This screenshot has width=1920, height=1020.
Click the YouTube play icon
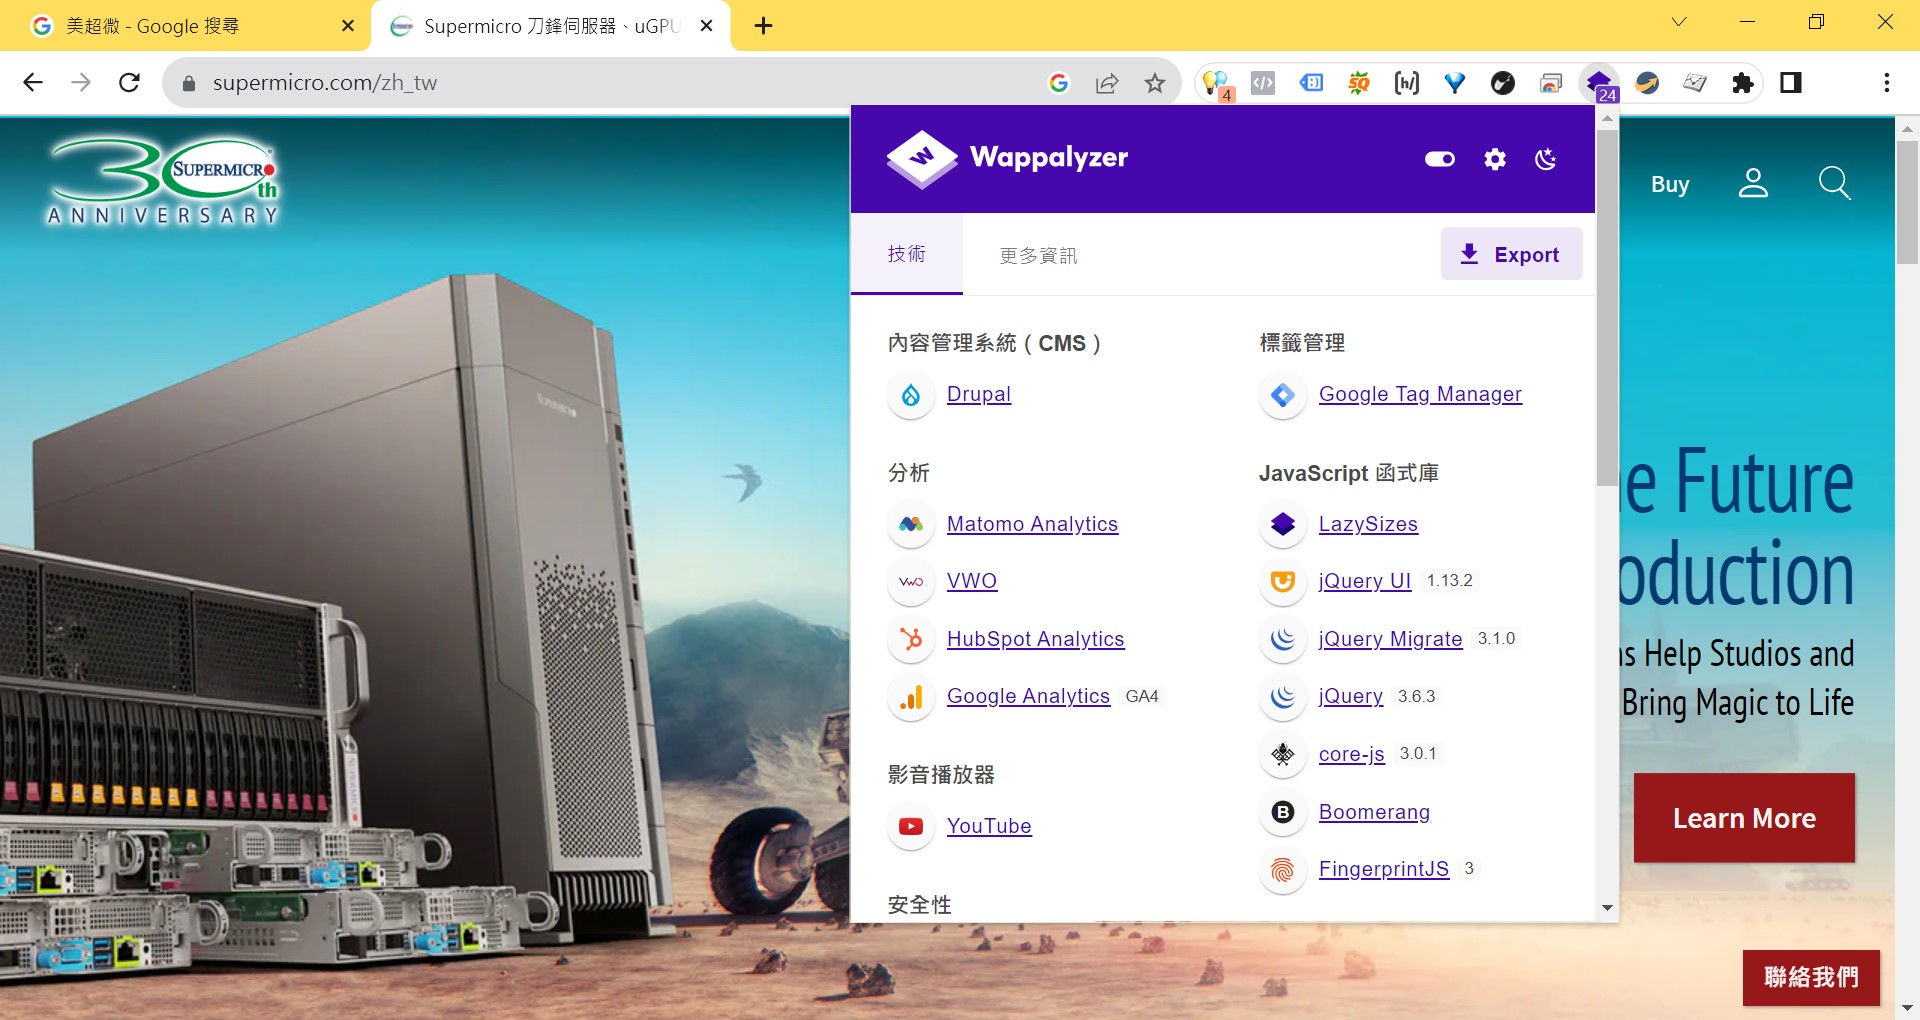(911, 827)
